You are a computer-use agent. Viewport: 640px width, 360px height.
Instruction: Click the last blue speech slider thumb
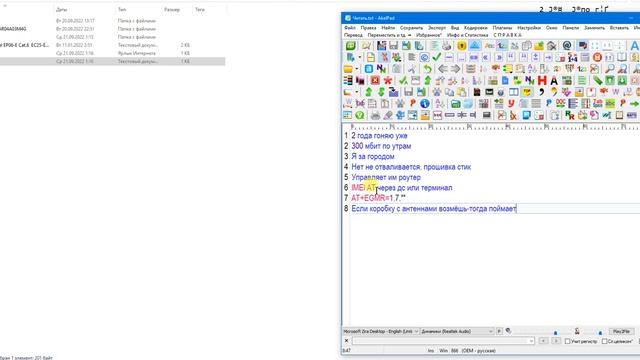[600, 333]
